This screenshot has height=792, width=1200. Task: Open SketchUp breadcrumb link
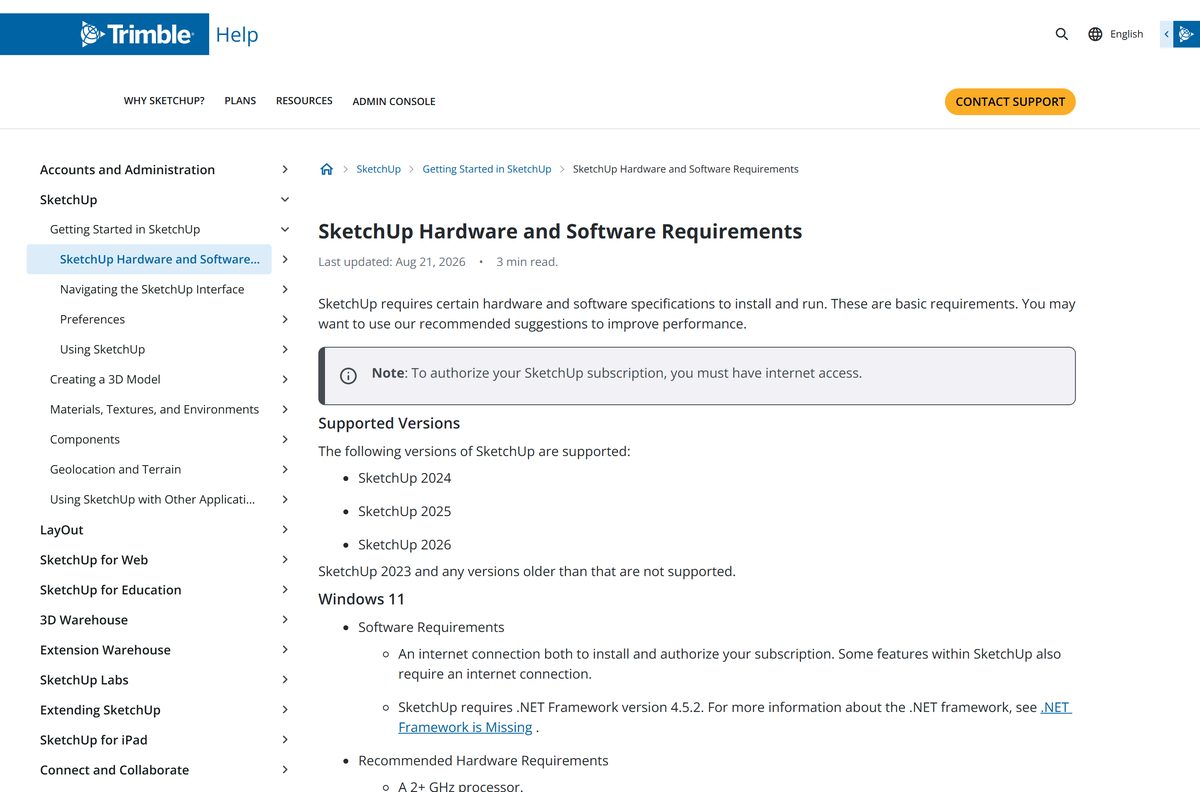tap(378, 169)
